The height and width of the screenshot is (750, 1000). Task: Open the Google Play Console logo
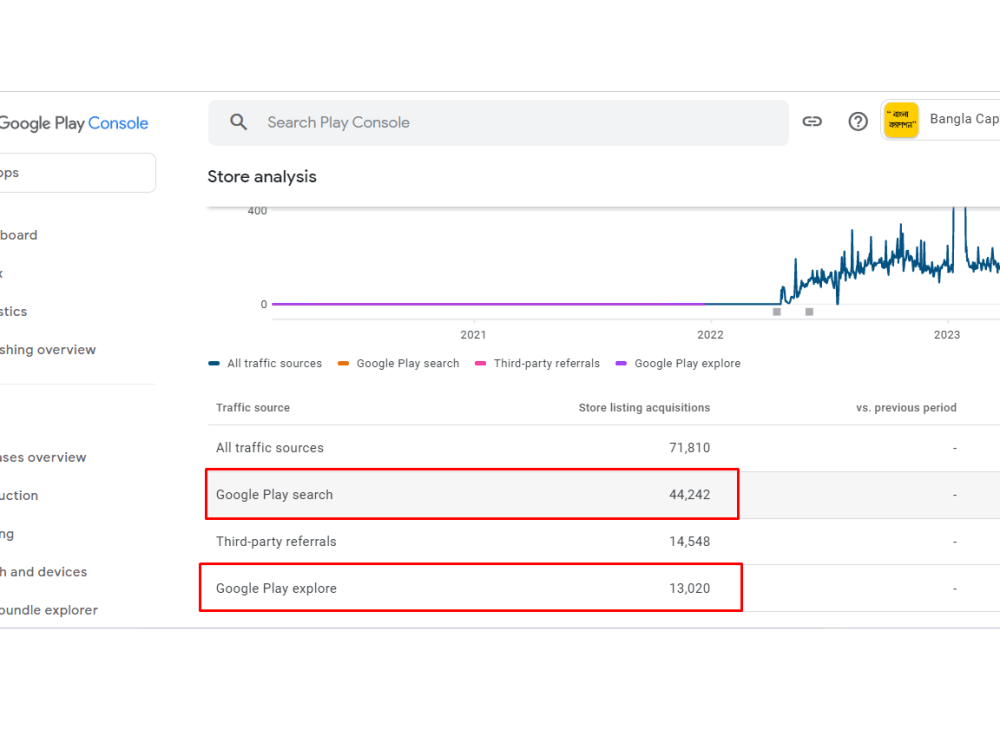pos(73,123)
